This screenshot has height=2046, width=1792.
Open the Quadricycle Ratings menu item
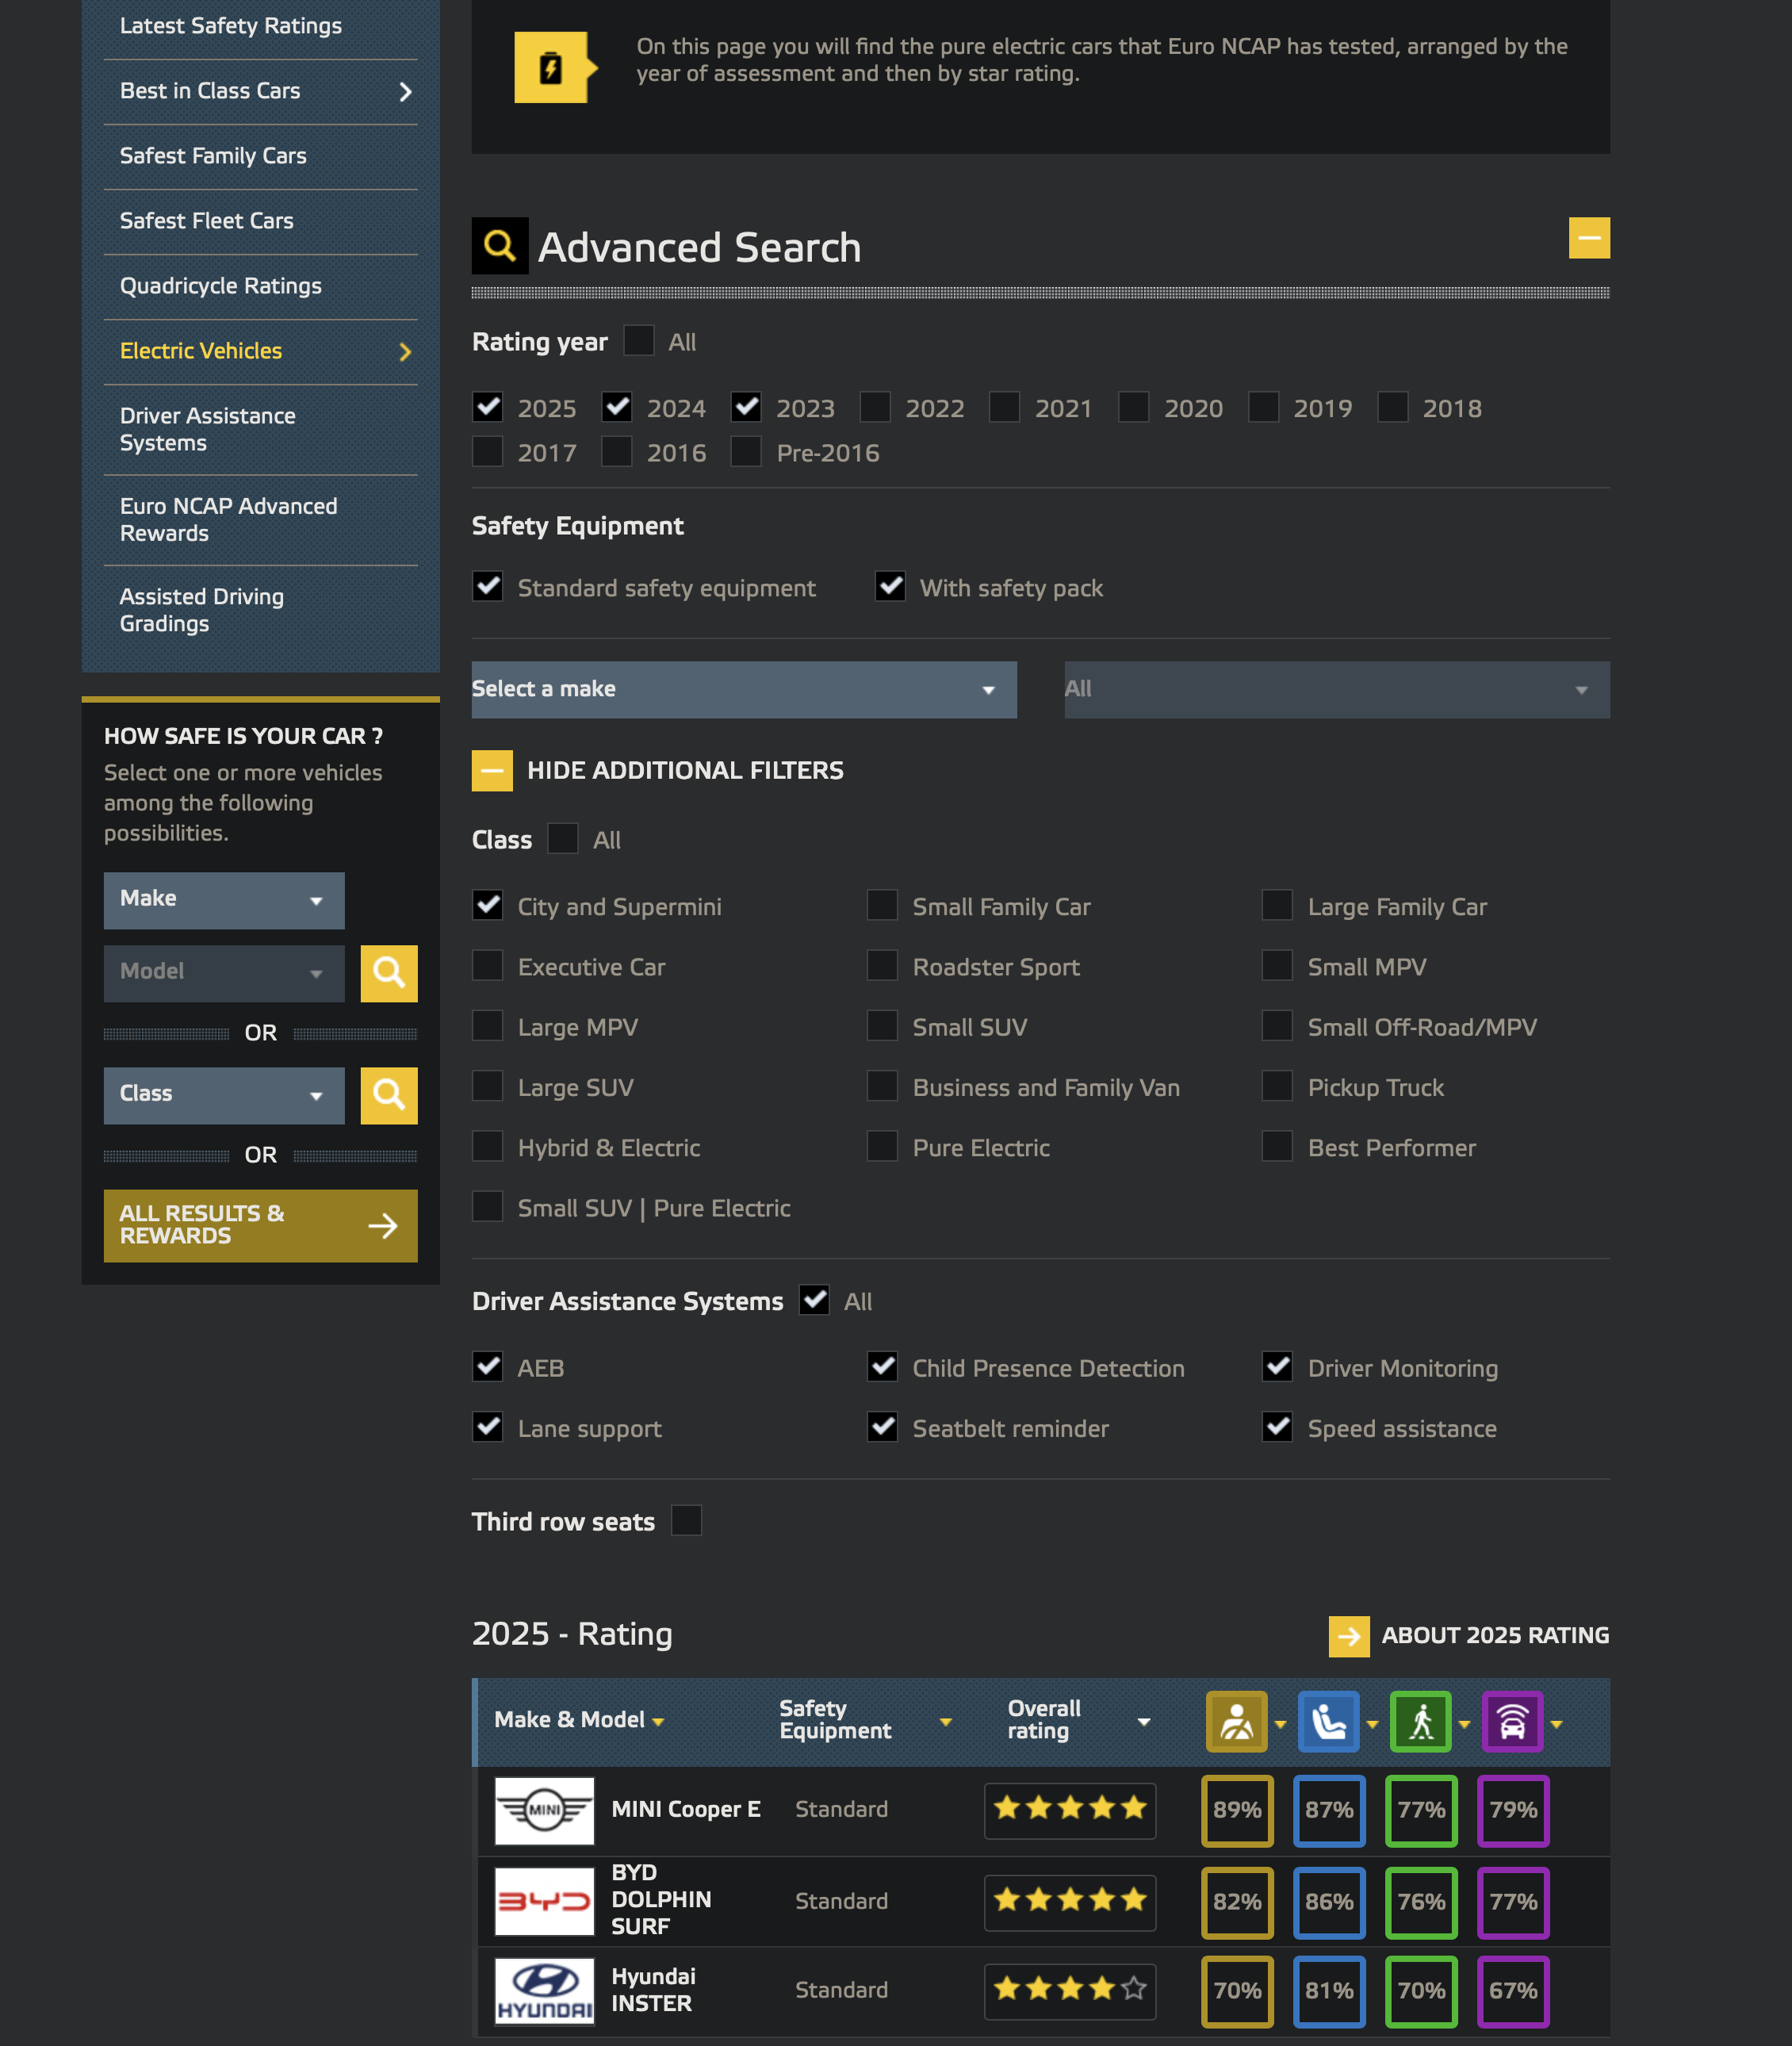tap(220, 286)
